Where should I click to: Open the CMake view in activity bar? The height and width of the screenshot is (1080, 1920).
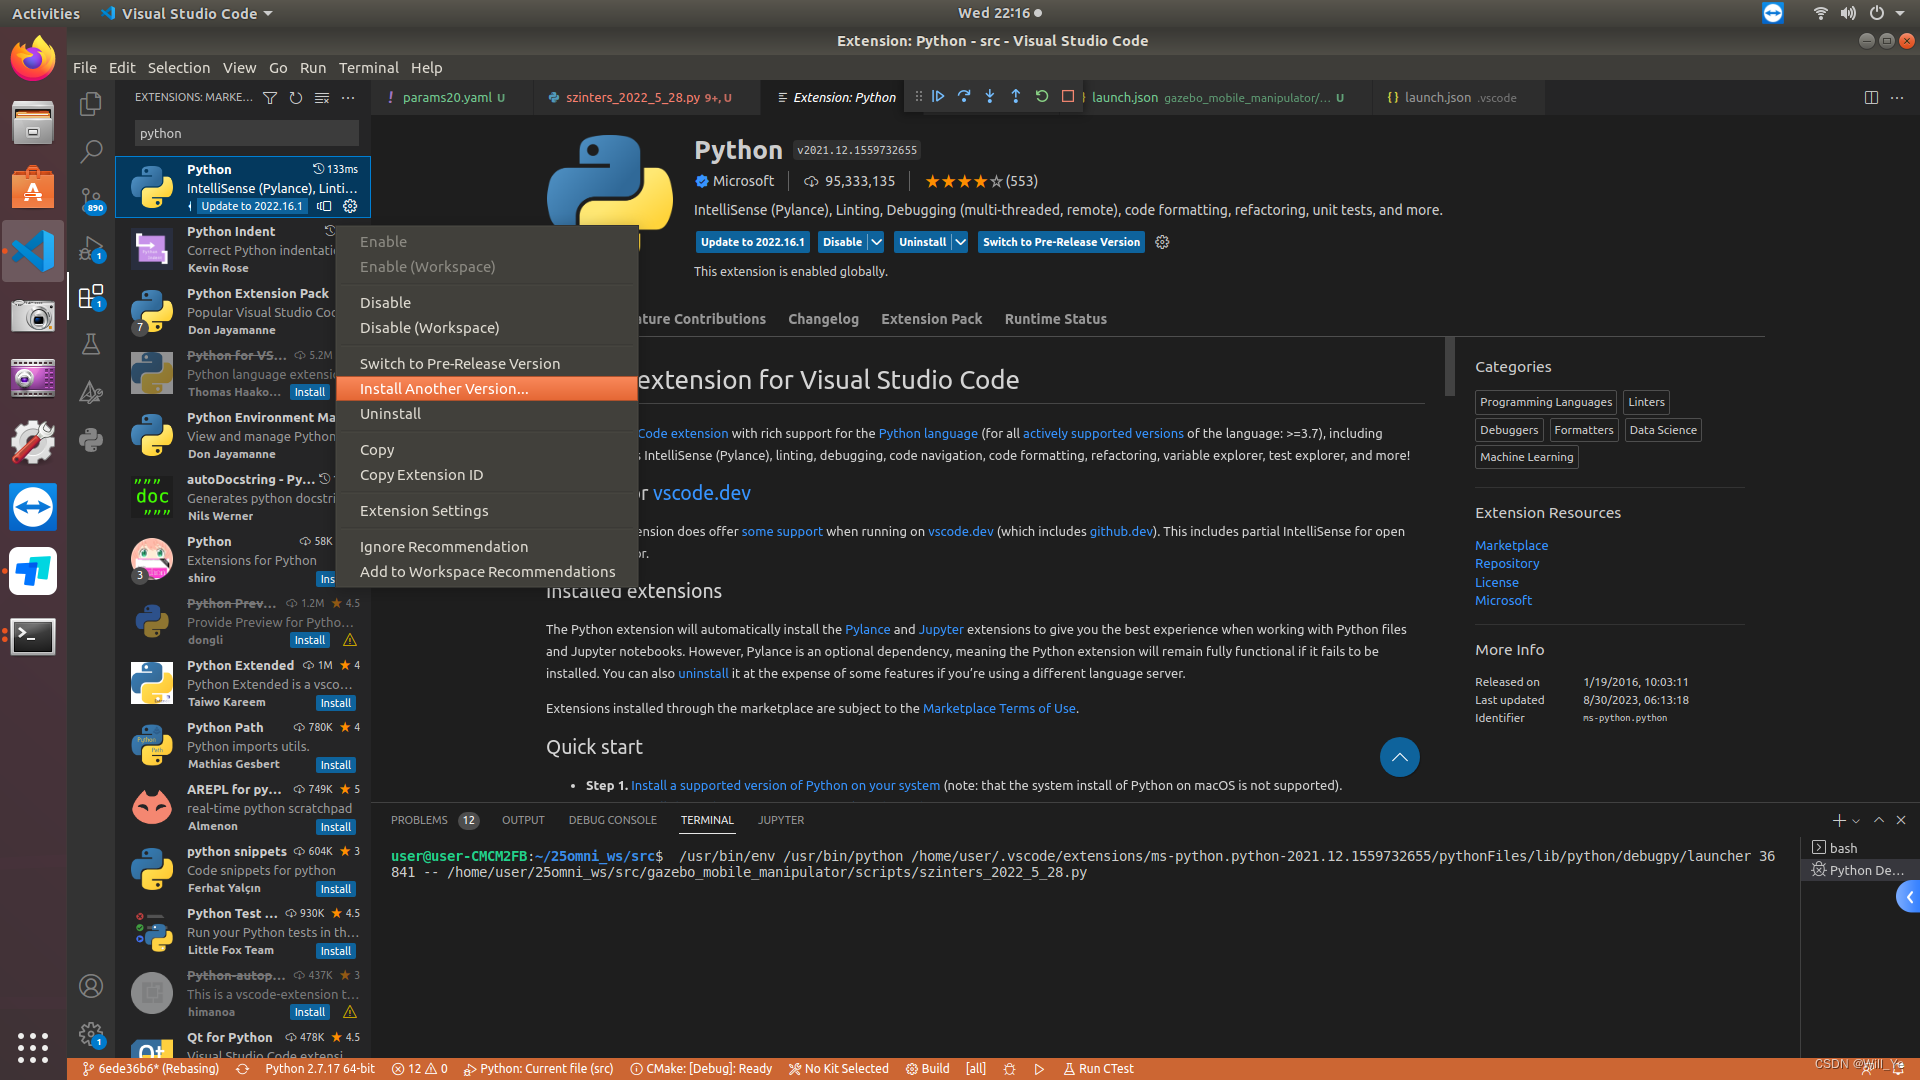tap(91, 392)
